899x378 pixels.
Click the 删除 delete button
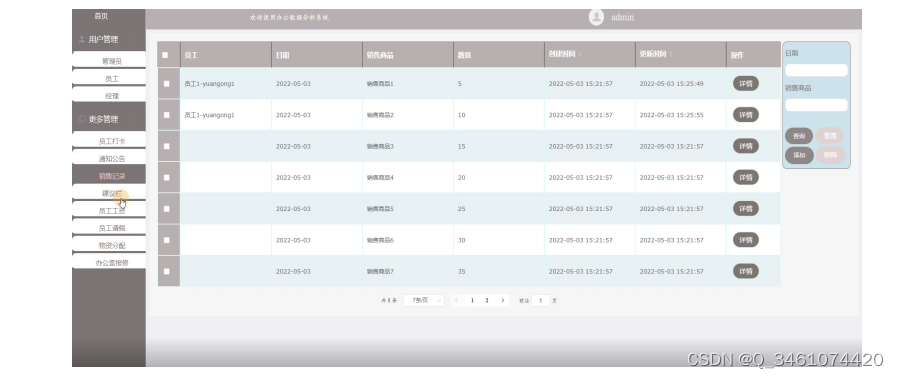click(x=830, y=155)
